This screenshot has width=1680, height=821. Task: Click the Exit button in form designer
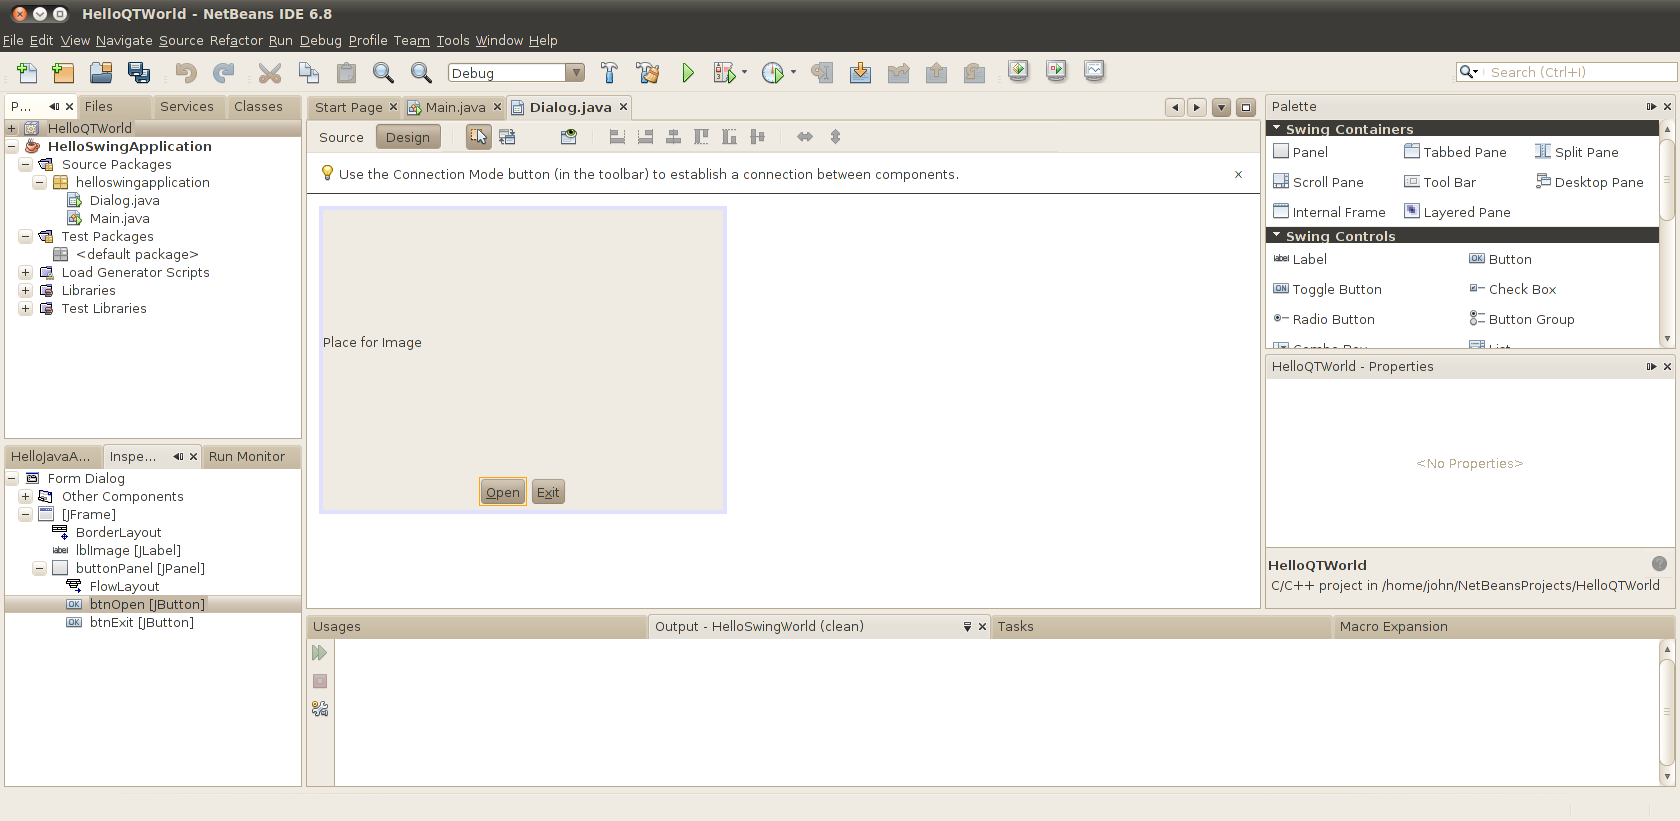coord(548,492)
